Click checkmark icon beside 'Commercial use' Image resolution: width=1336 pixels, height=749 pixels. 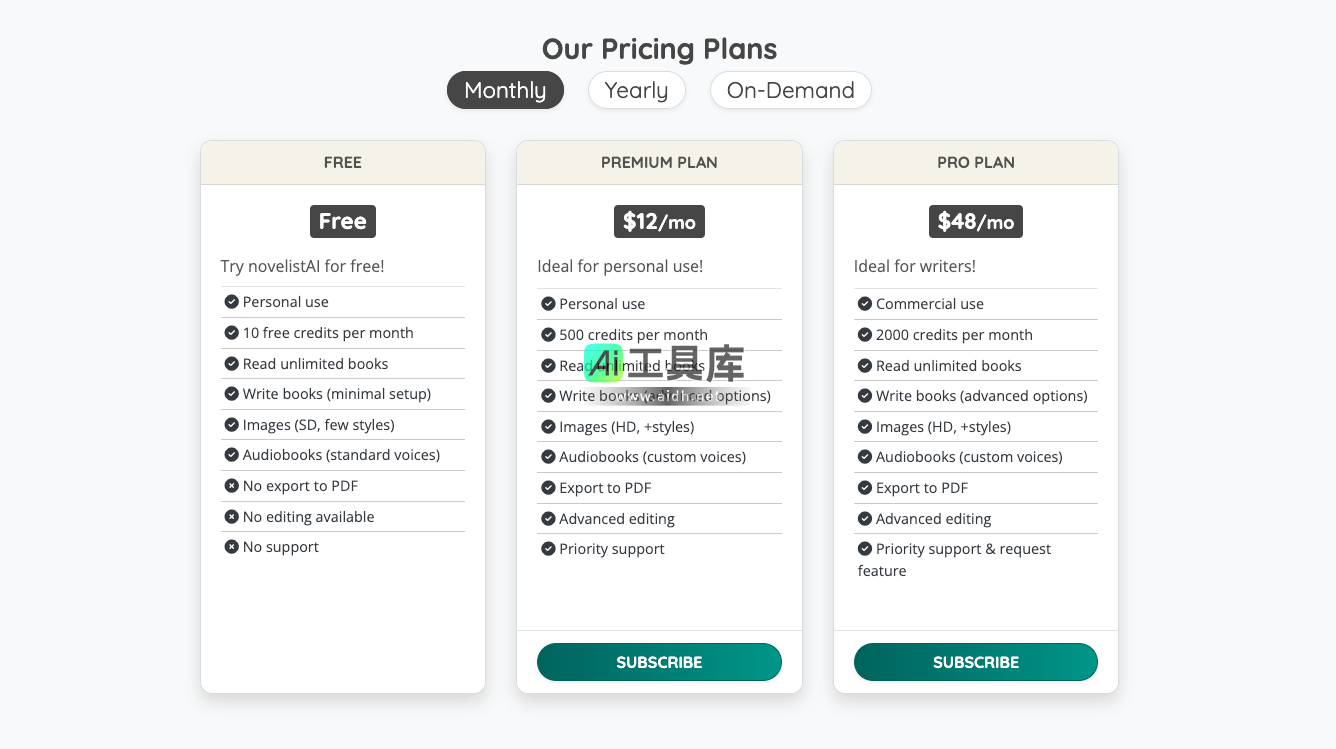click(865, 304)
